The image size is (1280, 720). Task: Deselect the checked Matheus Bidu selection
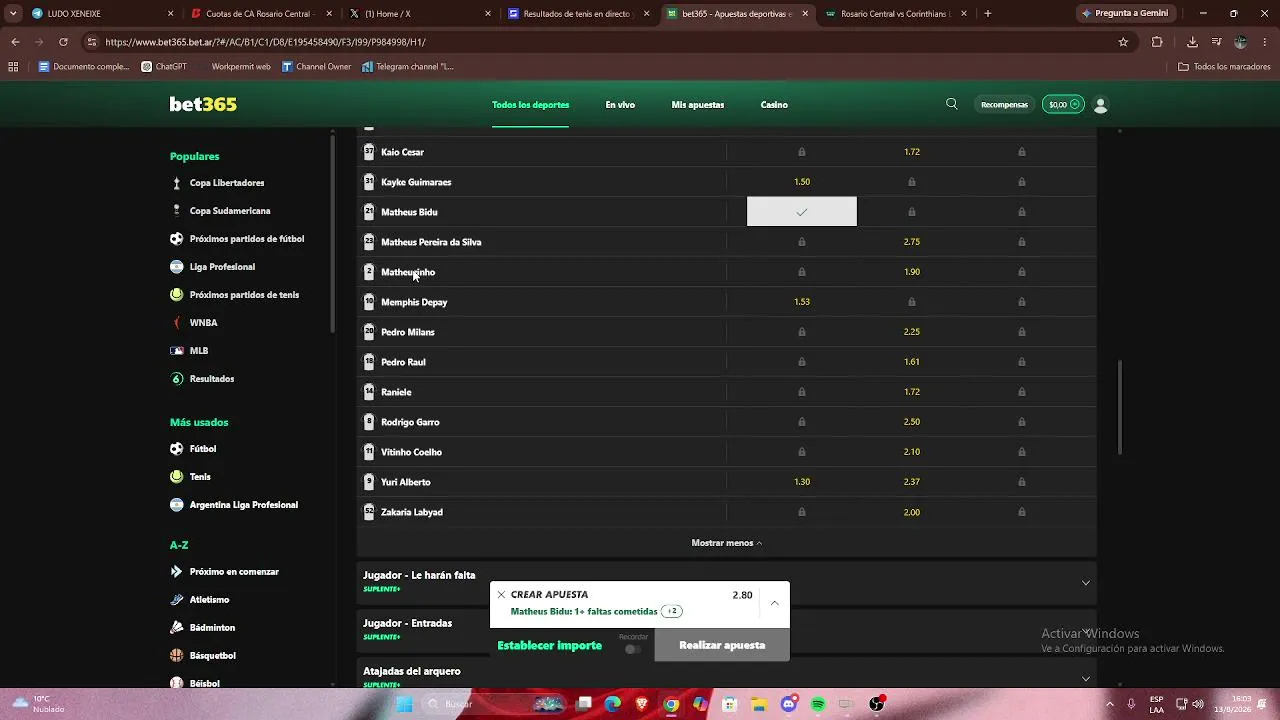coord(802,212)
